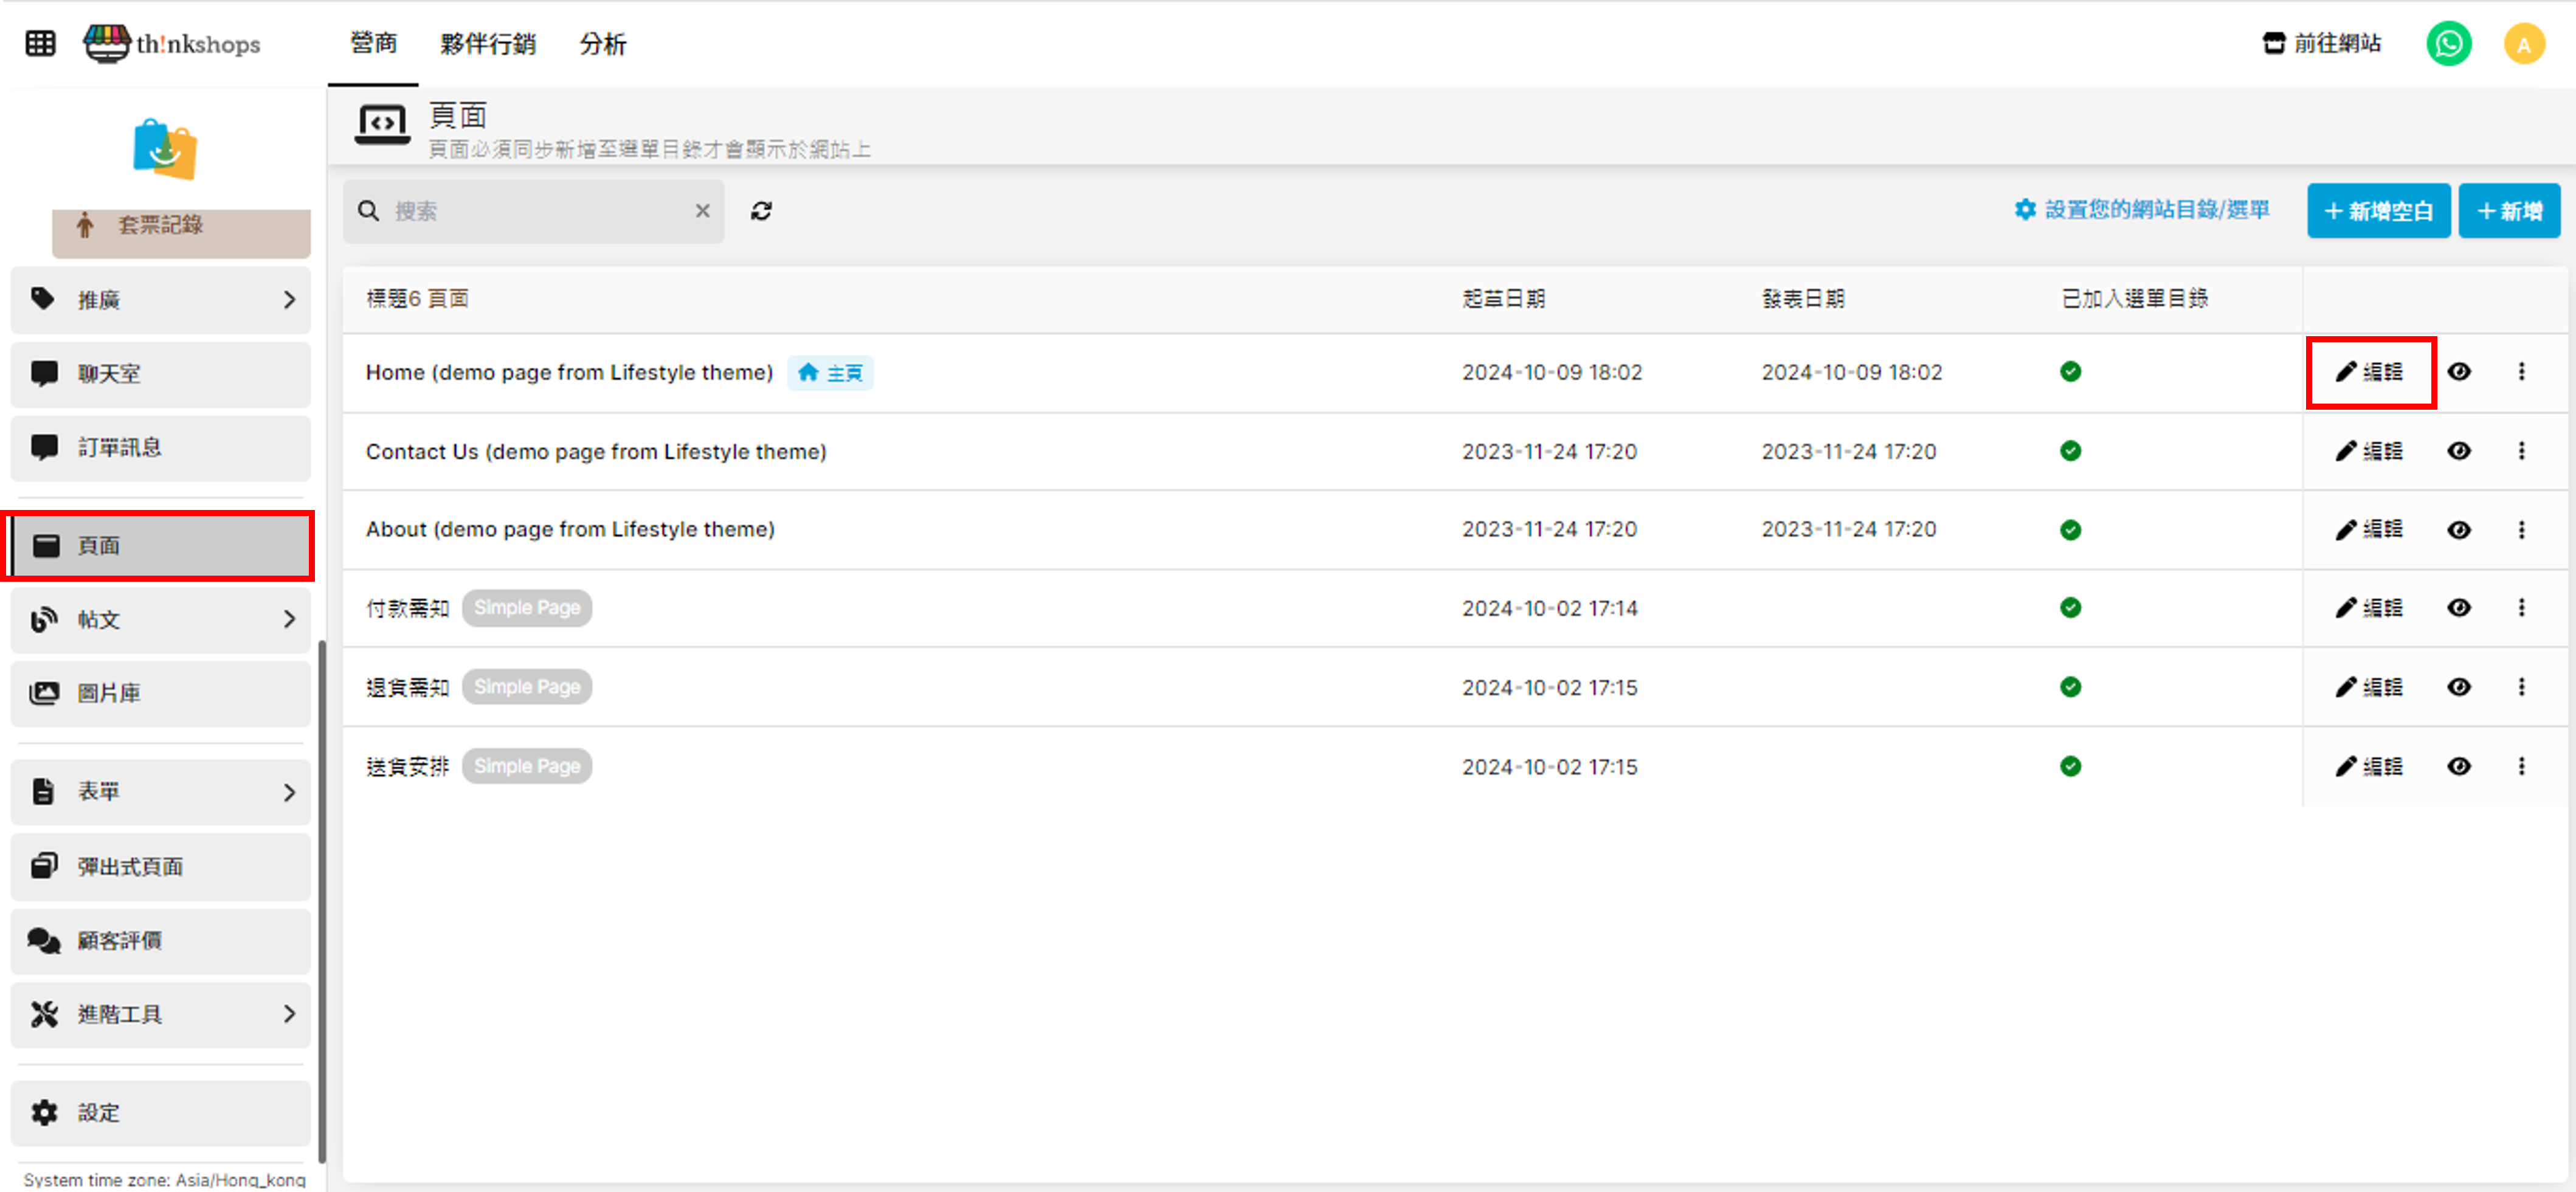2576x1192 pixels.
Task: Expand the 推廣 sidebar menu
Action: click(x=160, y=300)
